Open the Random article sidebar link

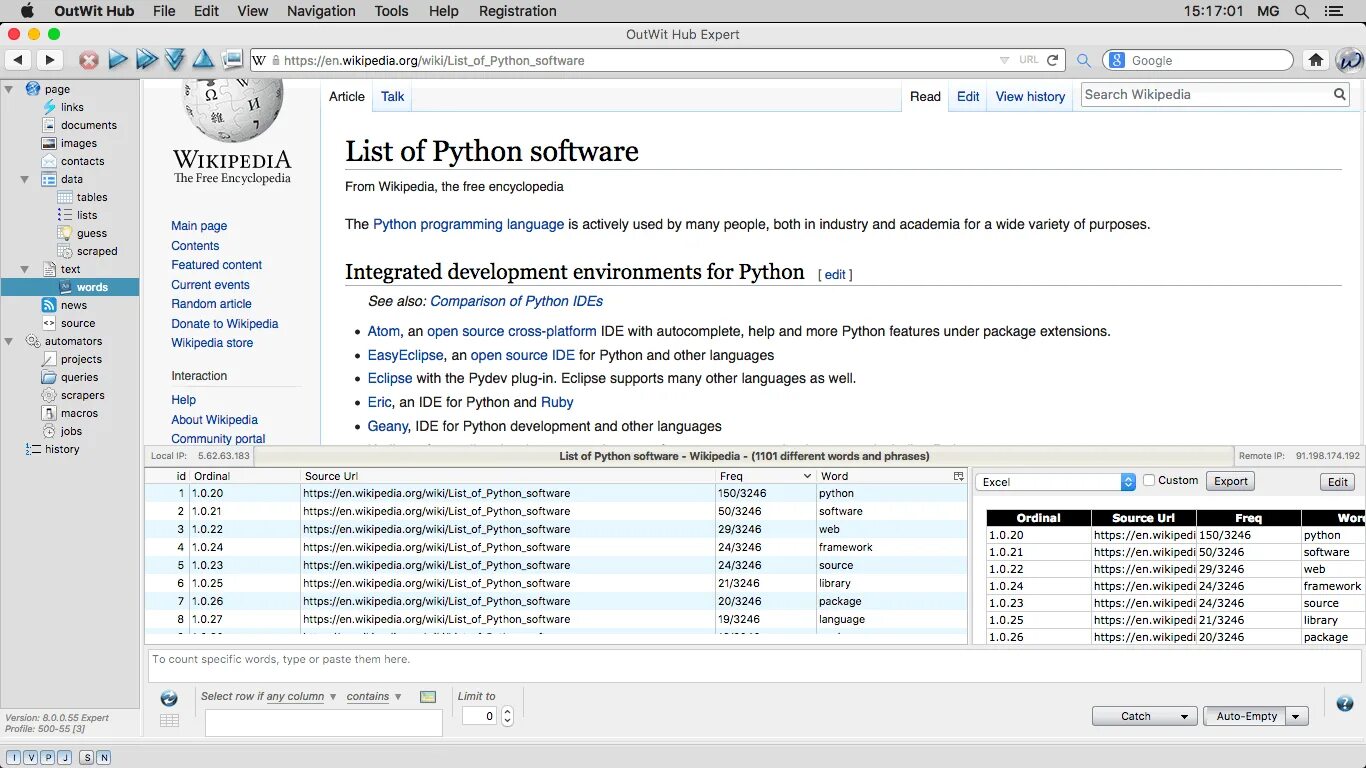point(211,304)
